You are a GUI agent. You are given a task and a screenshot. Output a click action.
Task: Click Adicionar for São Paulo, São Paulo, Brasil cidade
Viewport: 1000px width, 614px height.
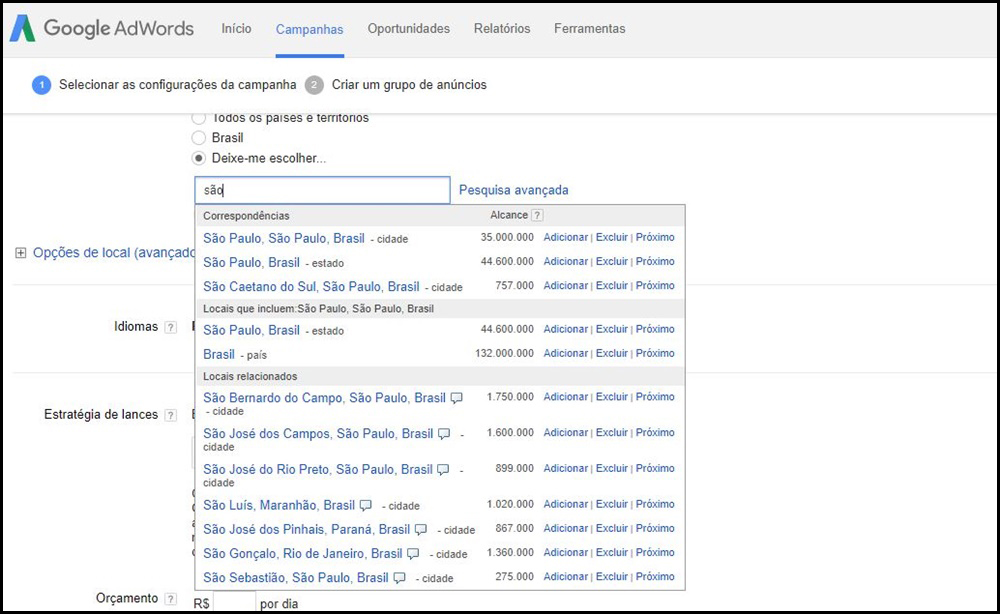566,237
